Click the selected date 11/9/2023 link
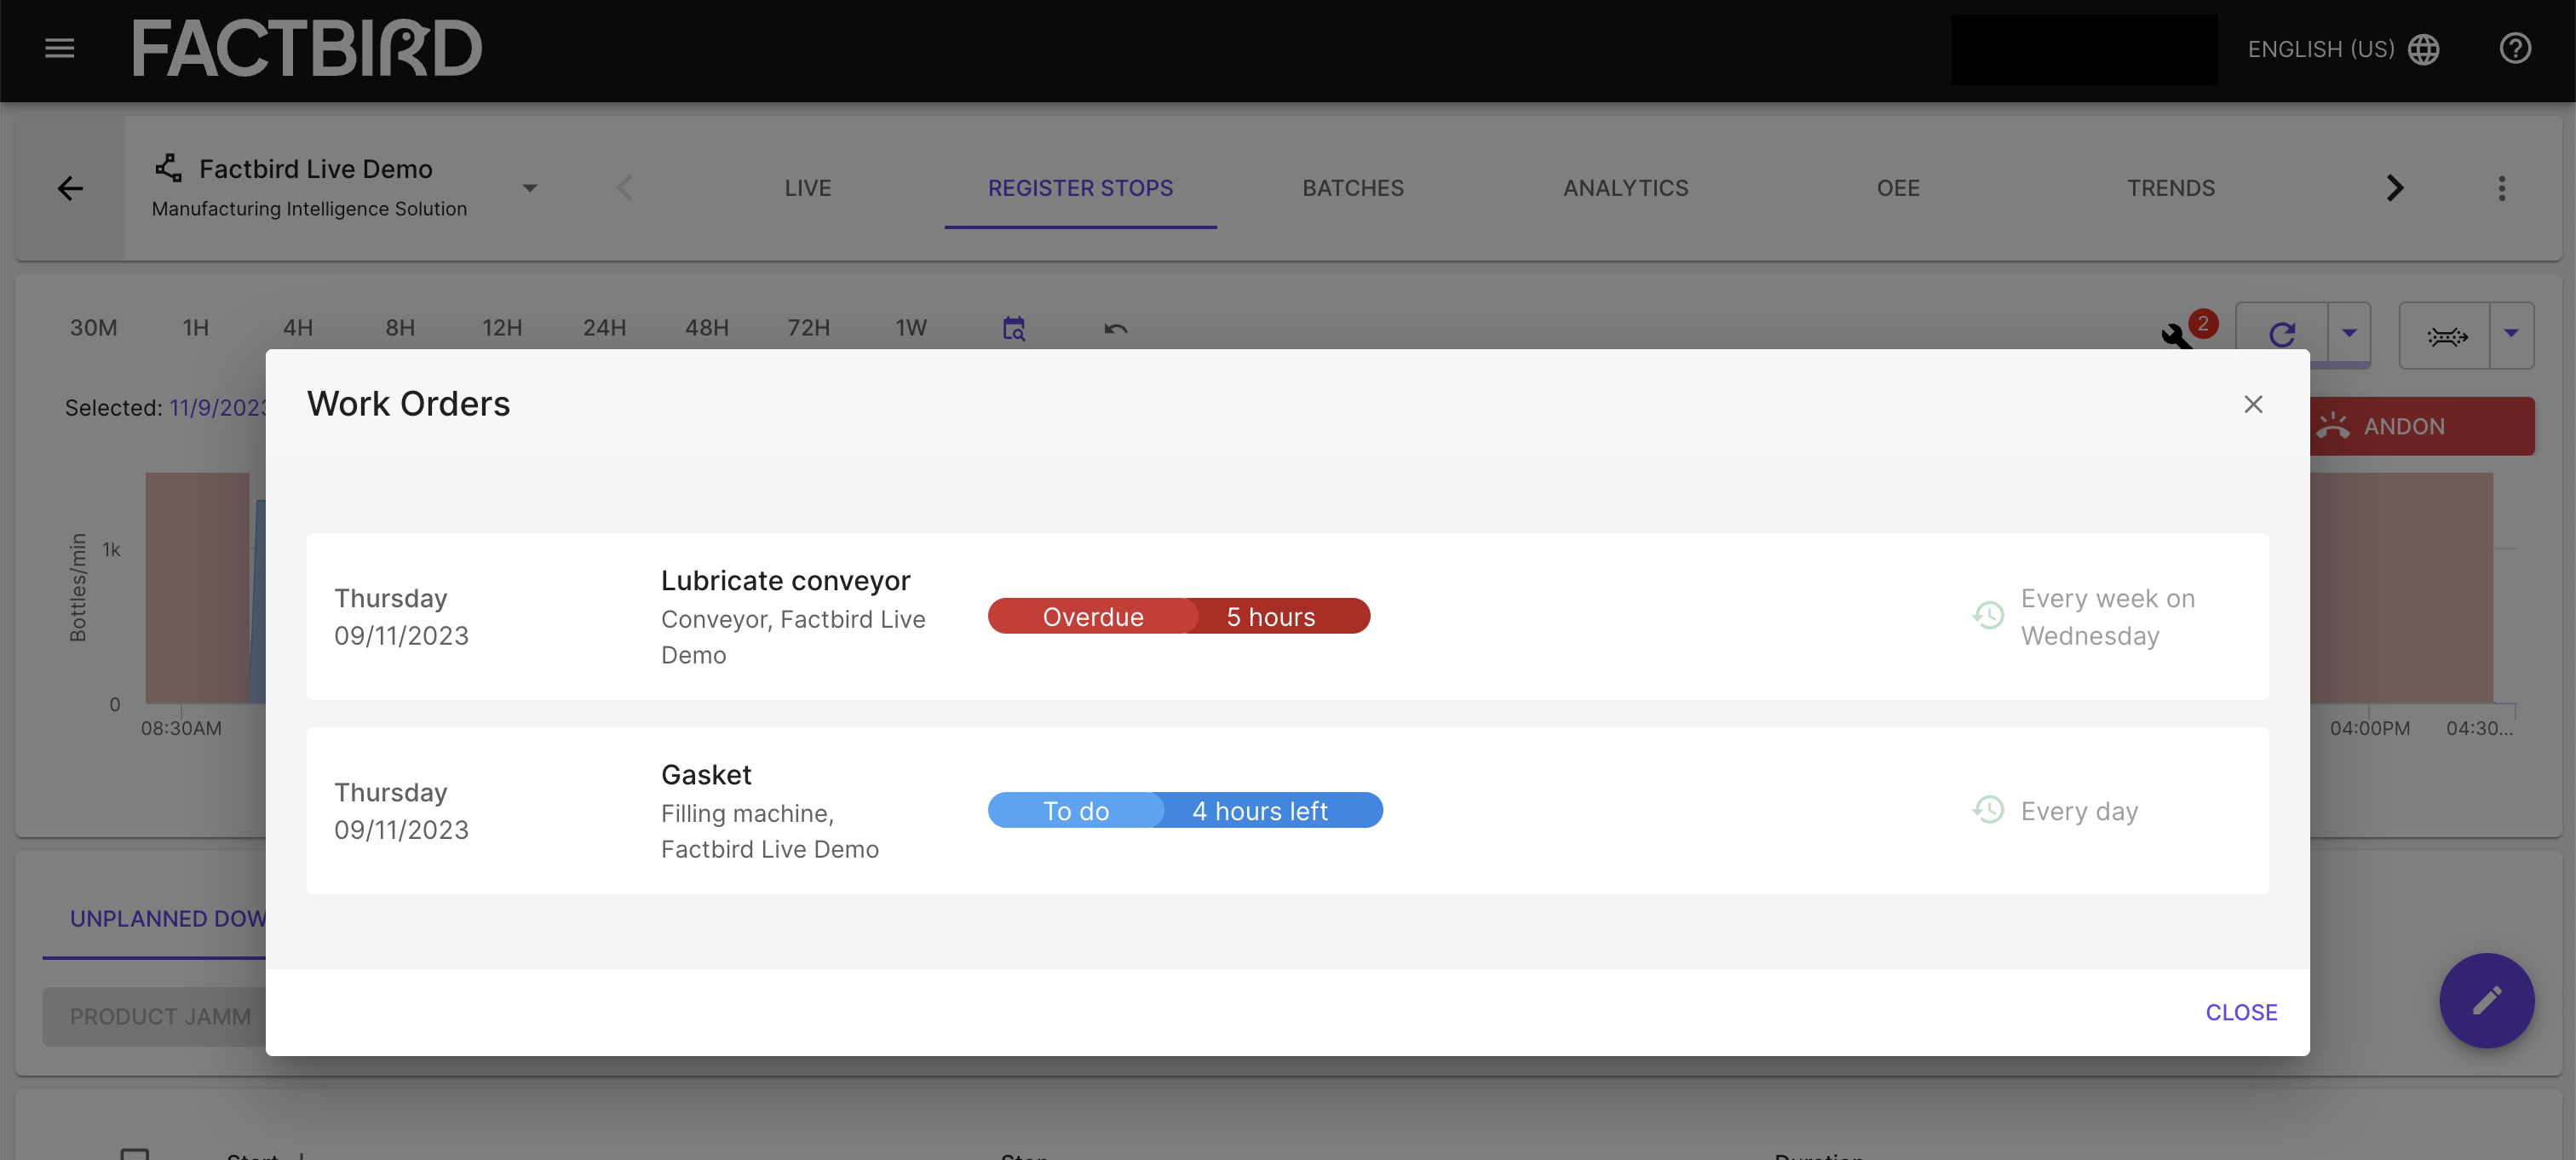This screenshot has height=1160, width=2576. 219,407
